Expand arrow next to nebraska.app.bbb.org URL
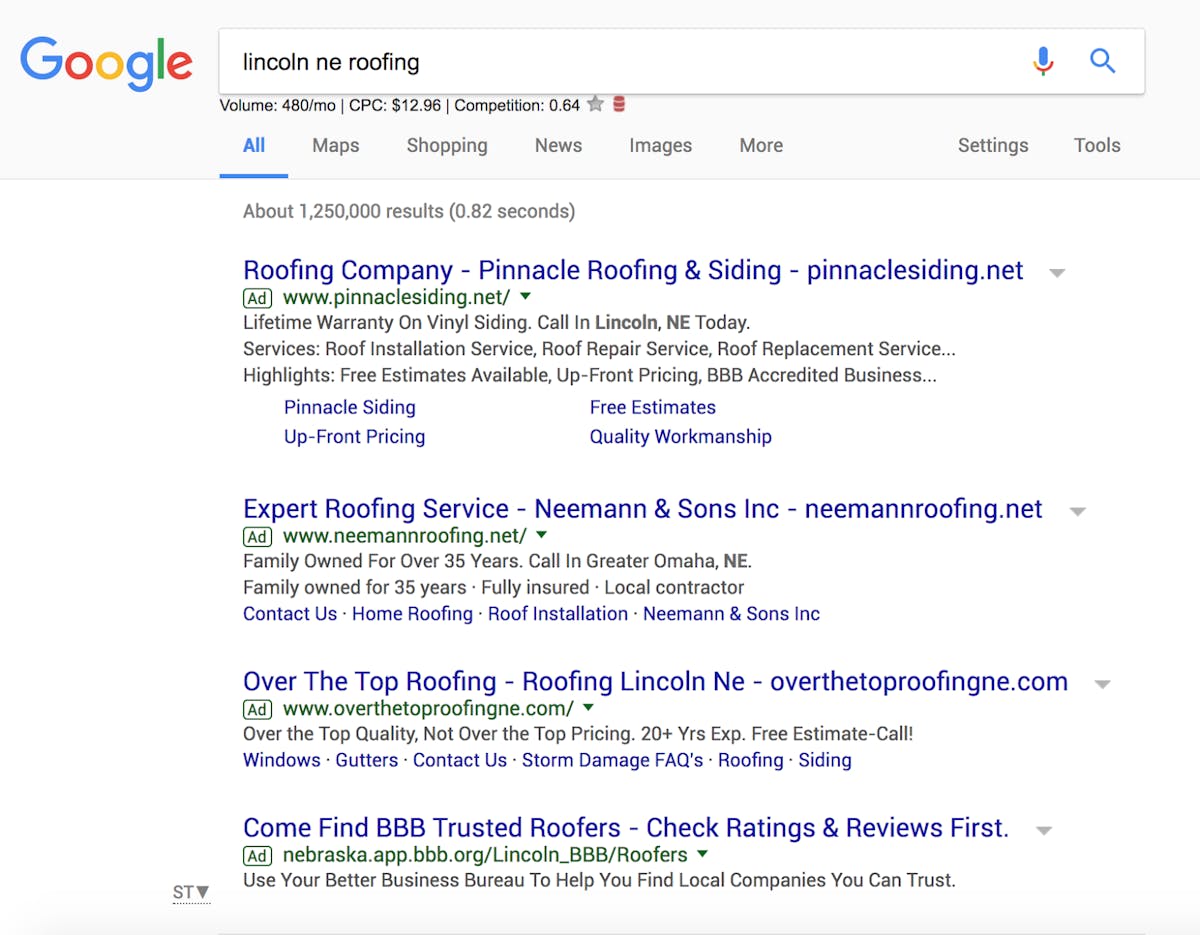This screenshot has width=1200, height=935. coord(703,854)
